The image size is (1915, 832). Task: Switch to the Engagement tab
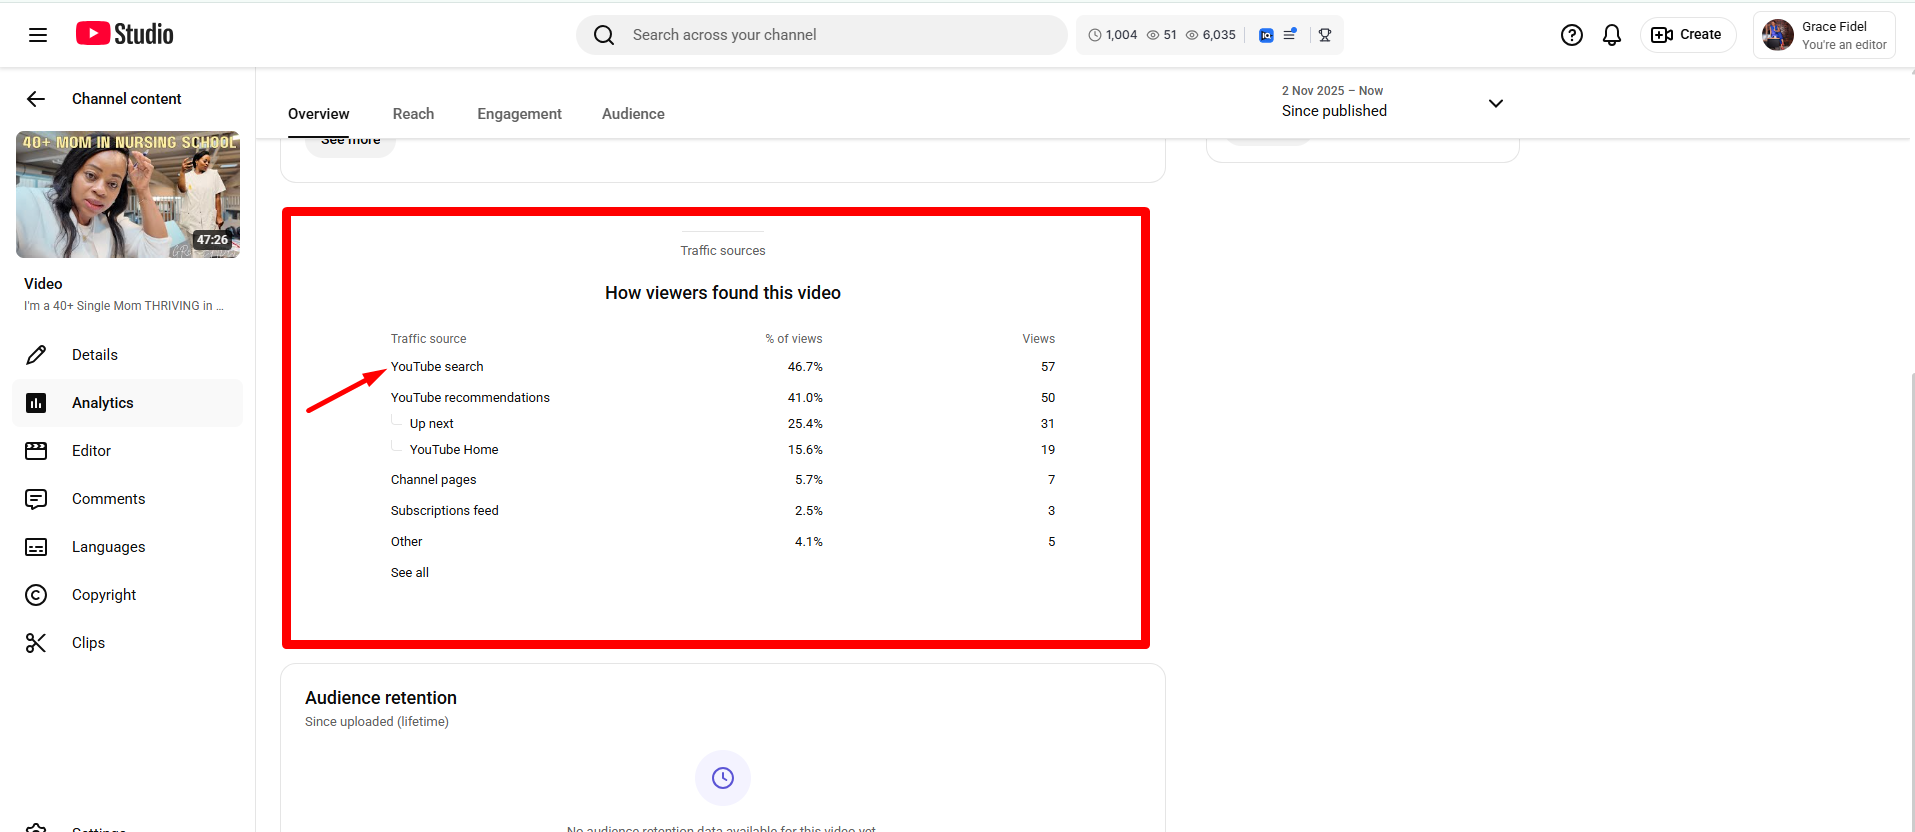519,114
